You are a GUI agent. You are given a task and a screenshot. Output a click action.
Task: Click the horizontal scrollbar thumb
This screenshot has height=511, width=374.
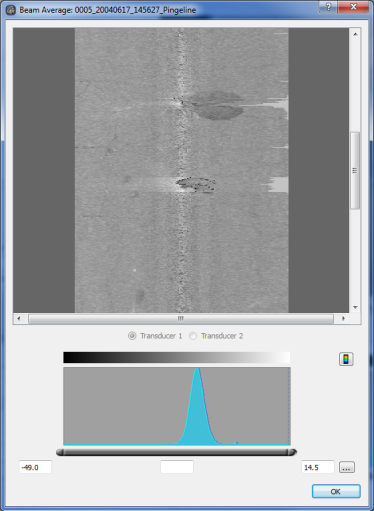click(x=181, y=319)
